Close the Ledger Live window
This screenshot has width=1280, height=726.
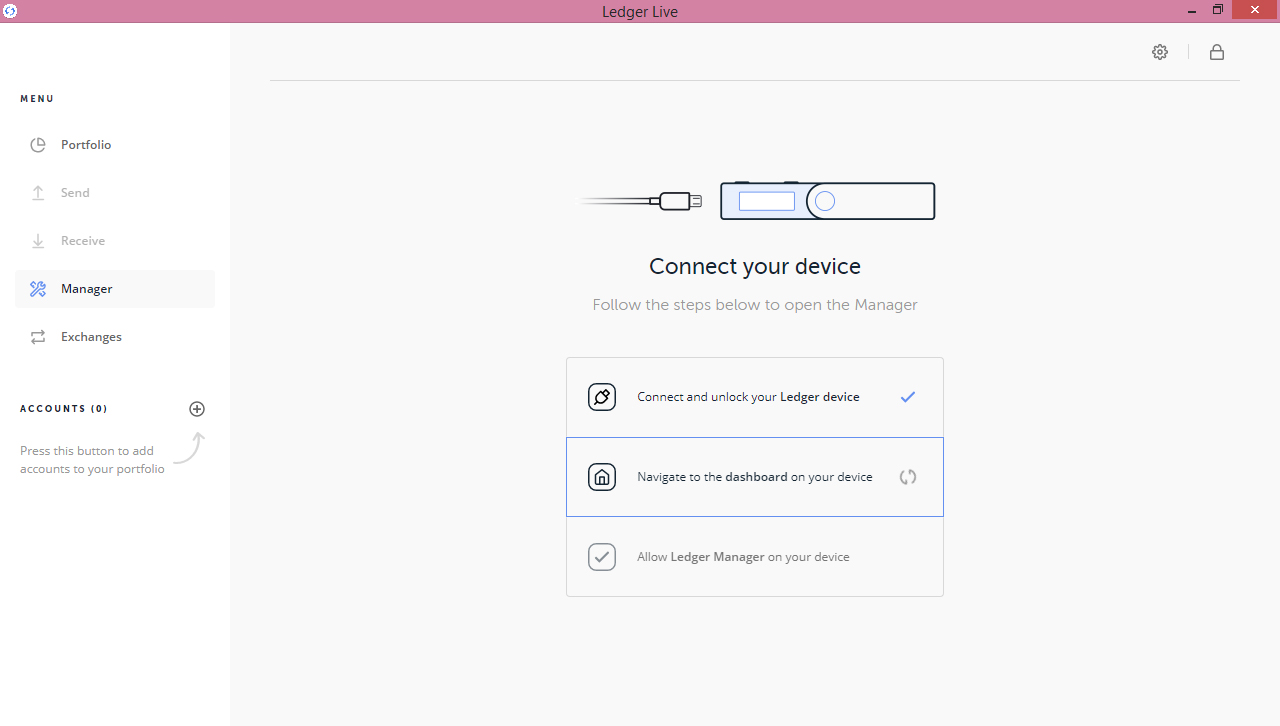pyautogui.click(x=1255, y=11)
